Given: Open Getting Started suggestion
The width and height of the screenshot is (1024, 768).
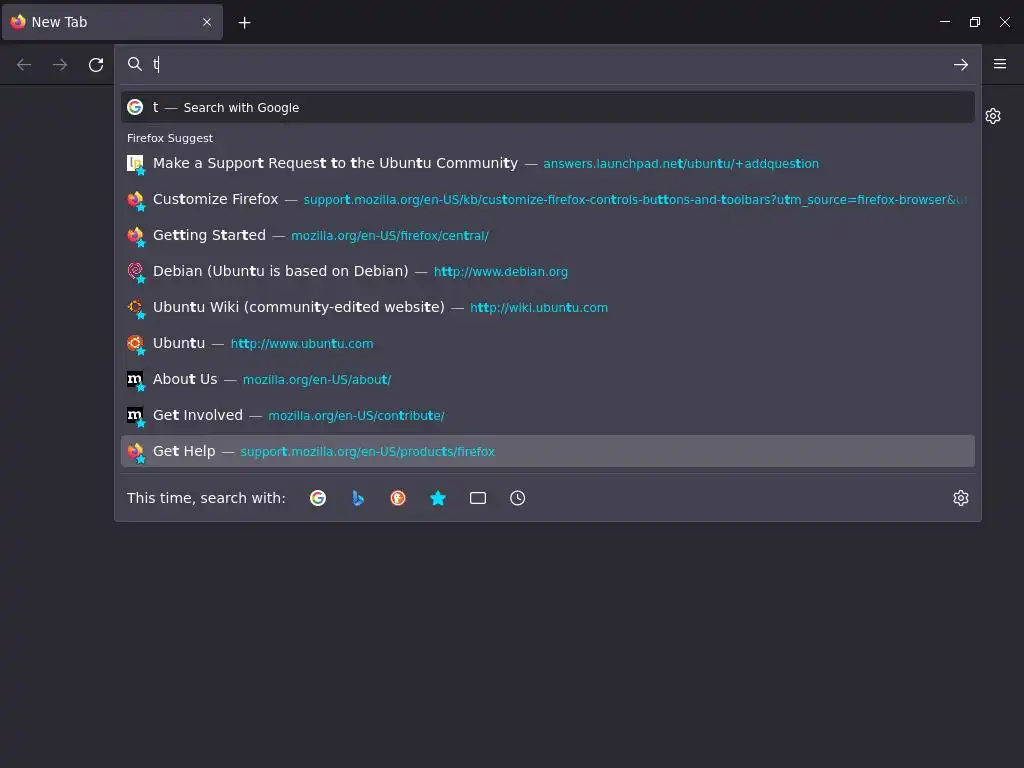Looking at the screenshot, I should click(x=547, y=235).
